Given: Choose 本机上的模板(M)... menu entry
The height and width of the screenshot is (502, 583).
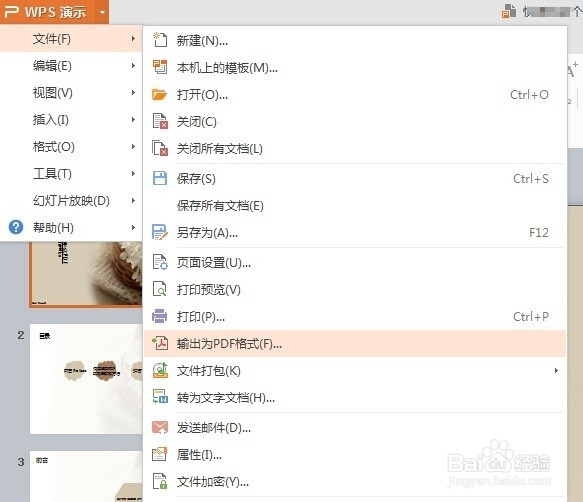Looking at the screenshot, I should tap(355, 67).
